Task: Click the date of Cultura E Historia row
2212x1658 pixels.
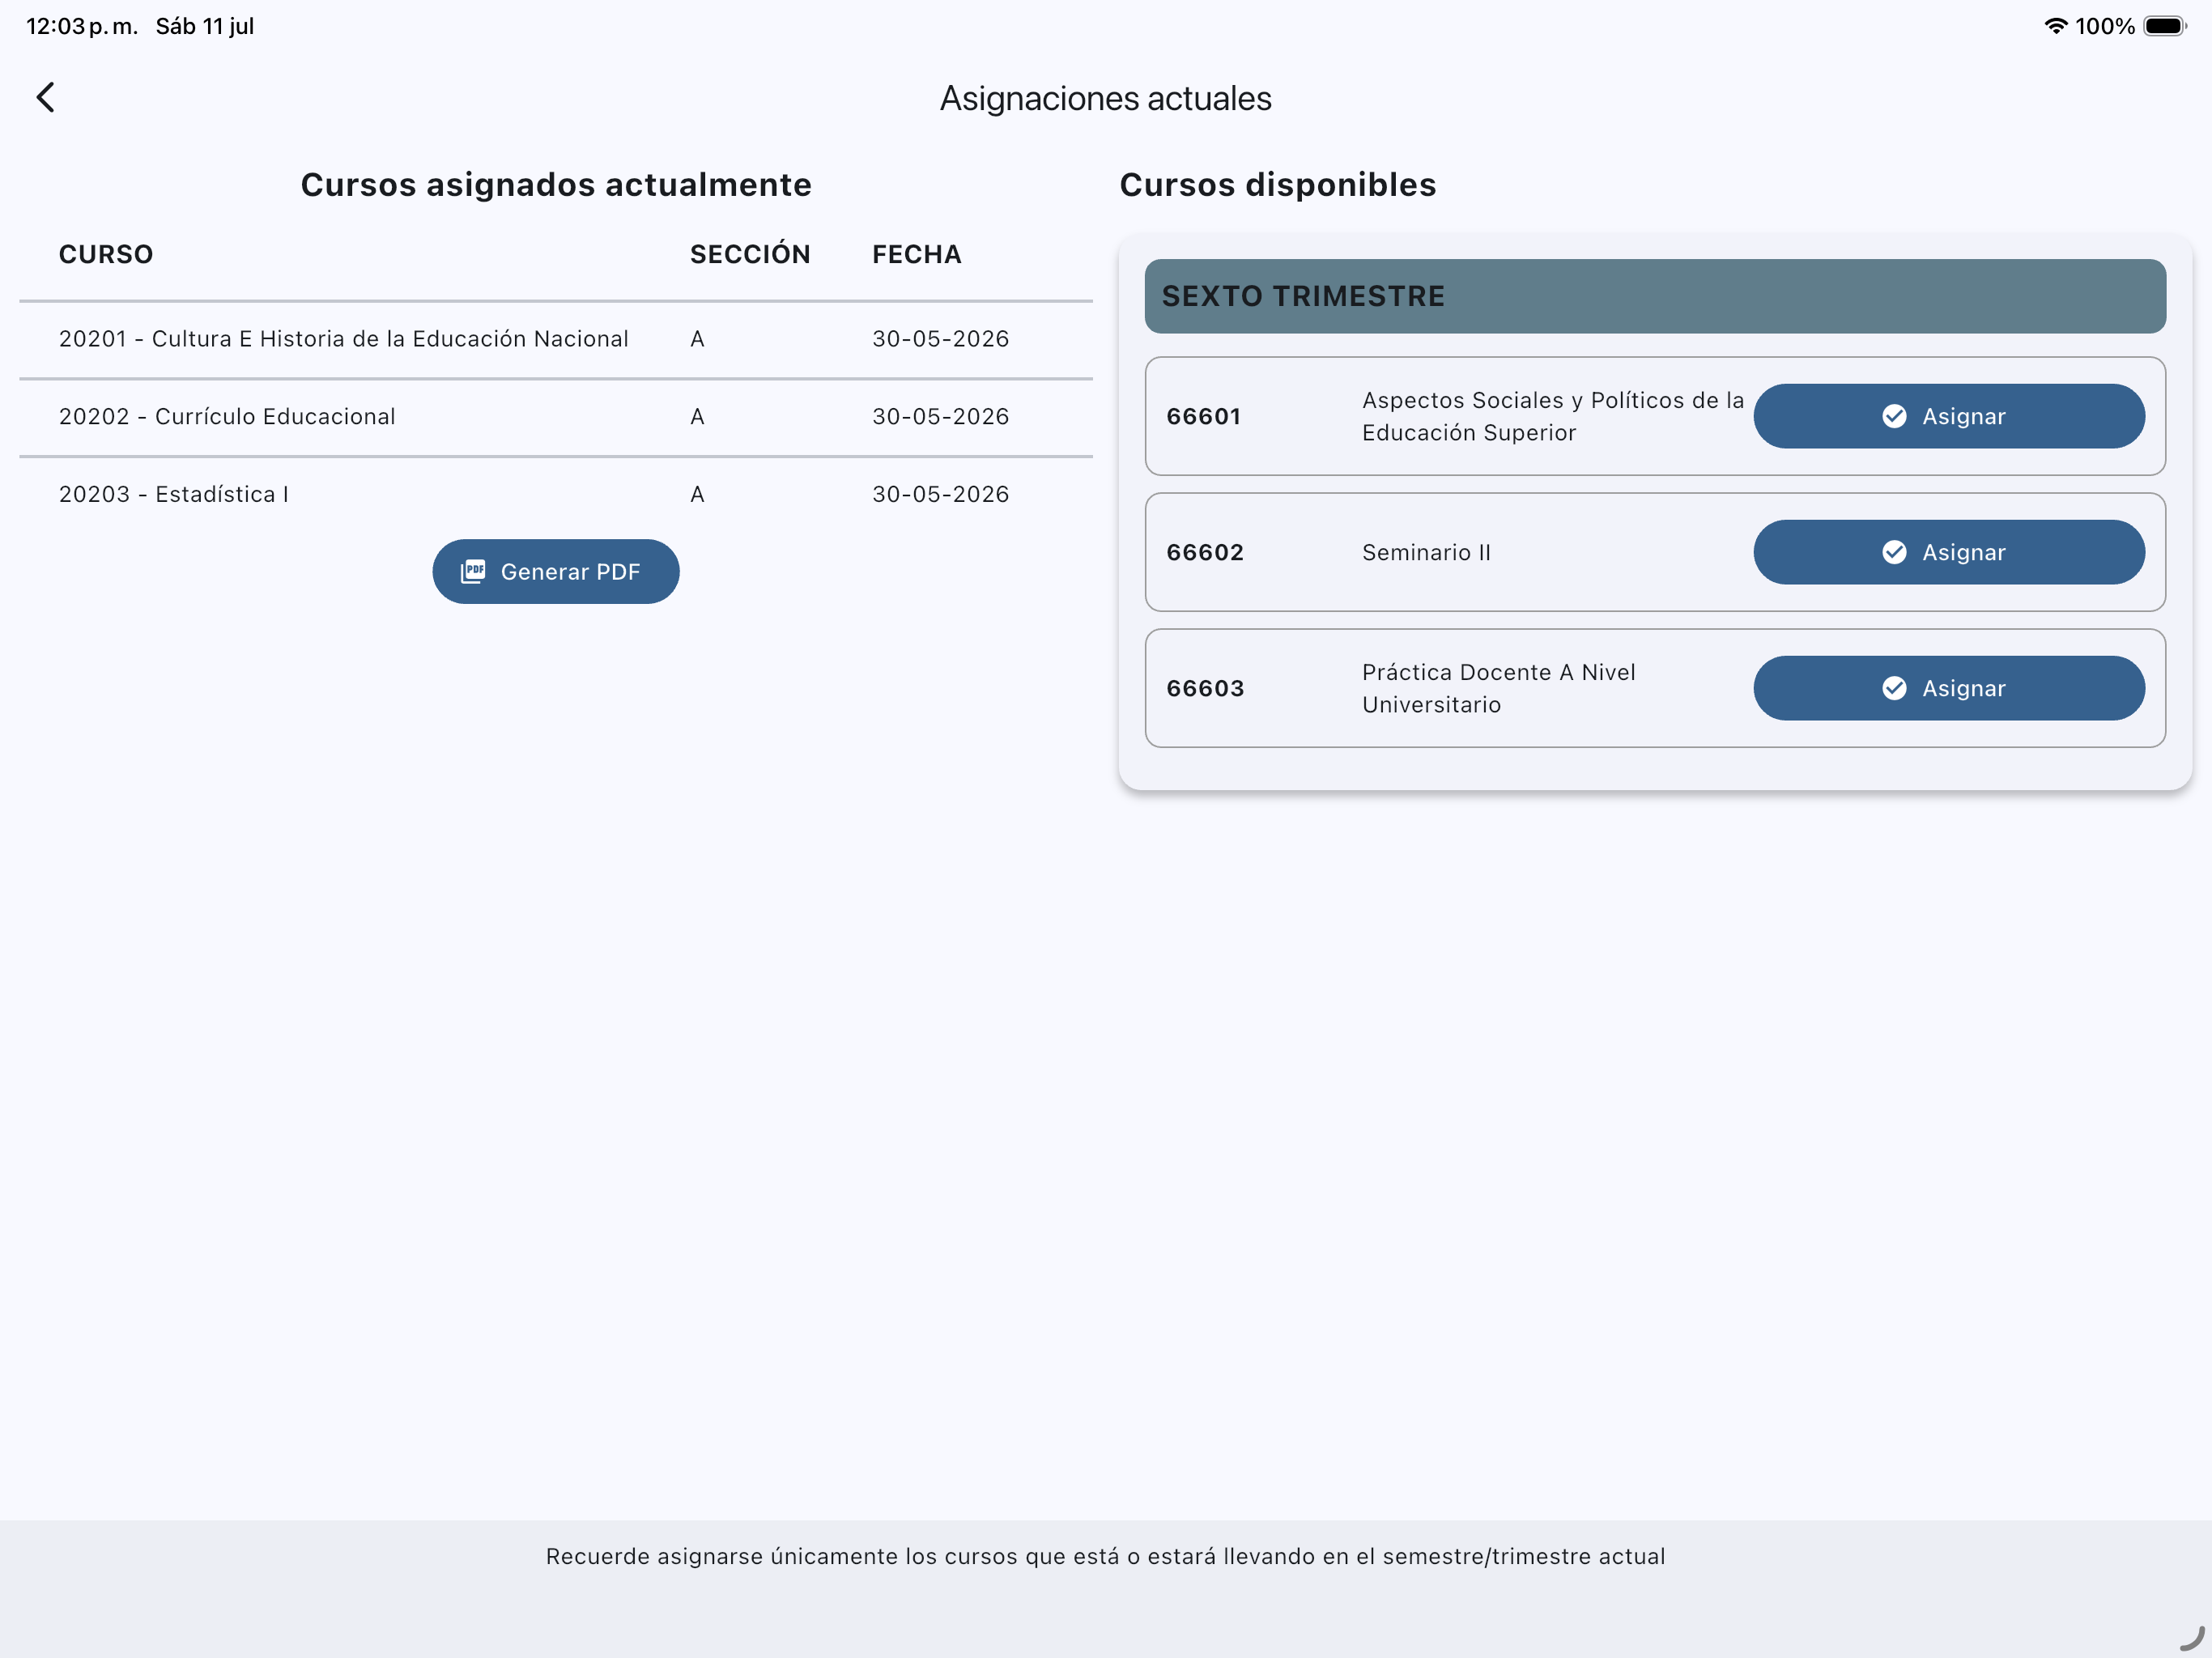Action: tap(940, 339)
